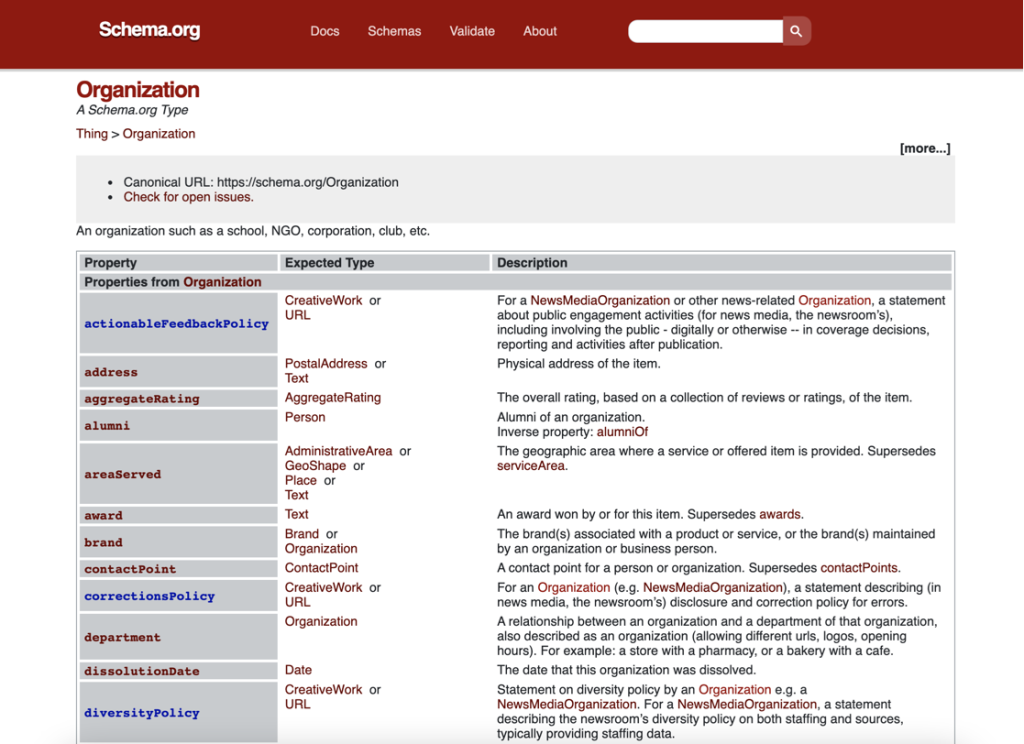Open the correctionsPolicy property link
1024x744 pixels.
click(149, 596)
